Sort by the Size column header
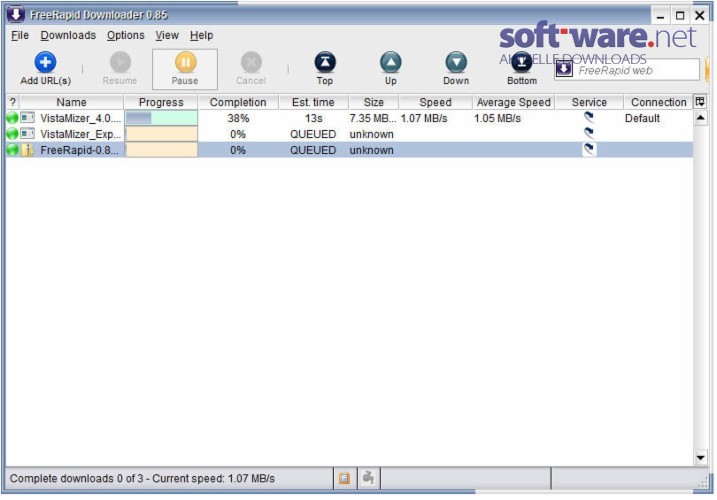The width and height of the screenshot is (717, 500). tap(374, 102)
